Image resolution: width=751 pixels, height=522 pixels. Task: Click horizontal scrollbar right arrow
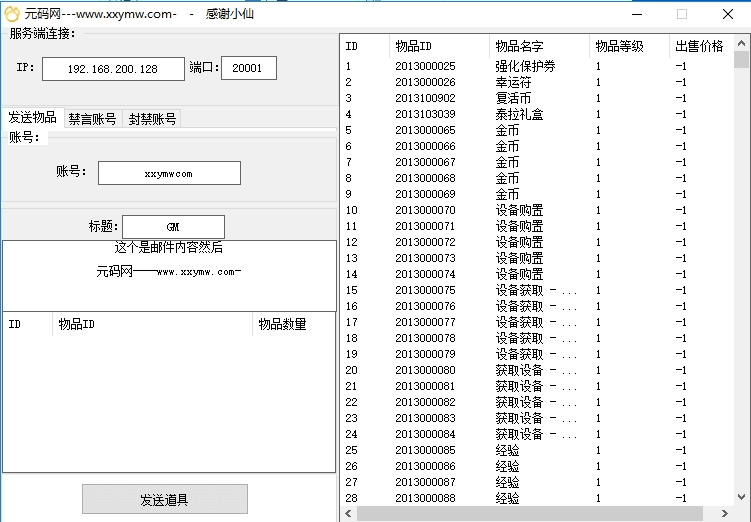[725, 513]
